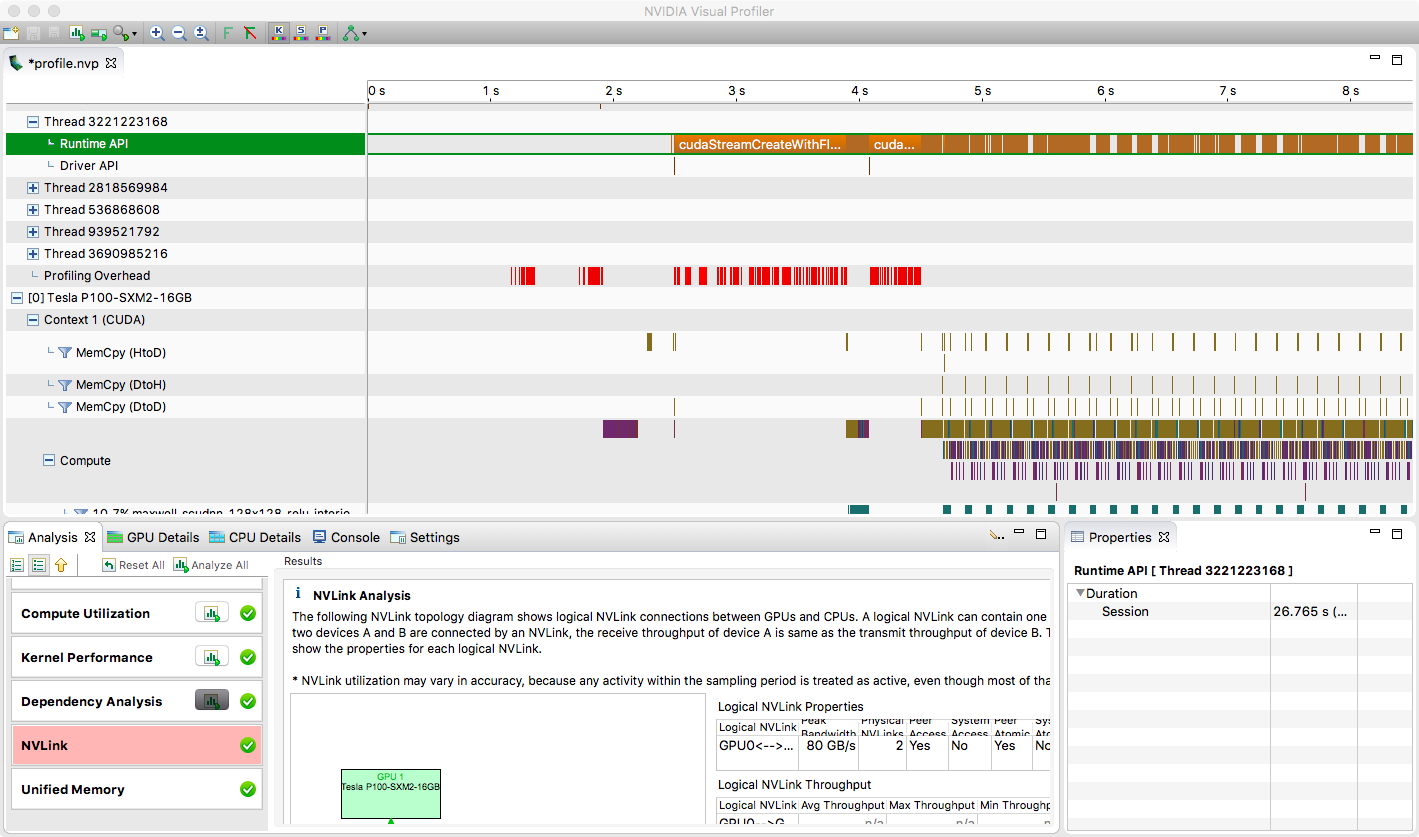Zoom in on the timeline
Image resolution: width=1419 pixels, height=837 pixels.
pyautogui.click(x=156, y=32)
